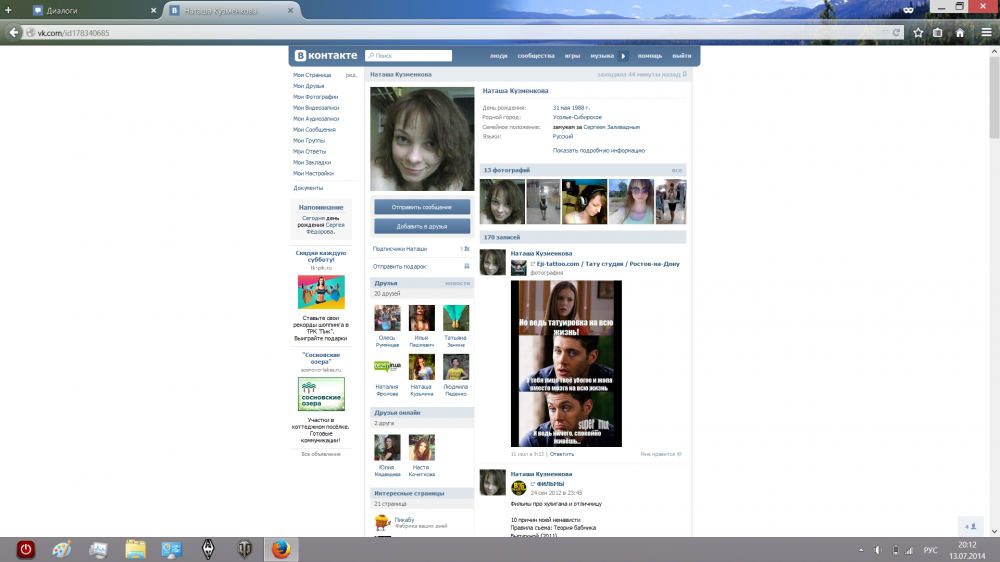Click Добавить в друзья button
The height and width of the screenshot is (562, 1000).
(422, 226)
